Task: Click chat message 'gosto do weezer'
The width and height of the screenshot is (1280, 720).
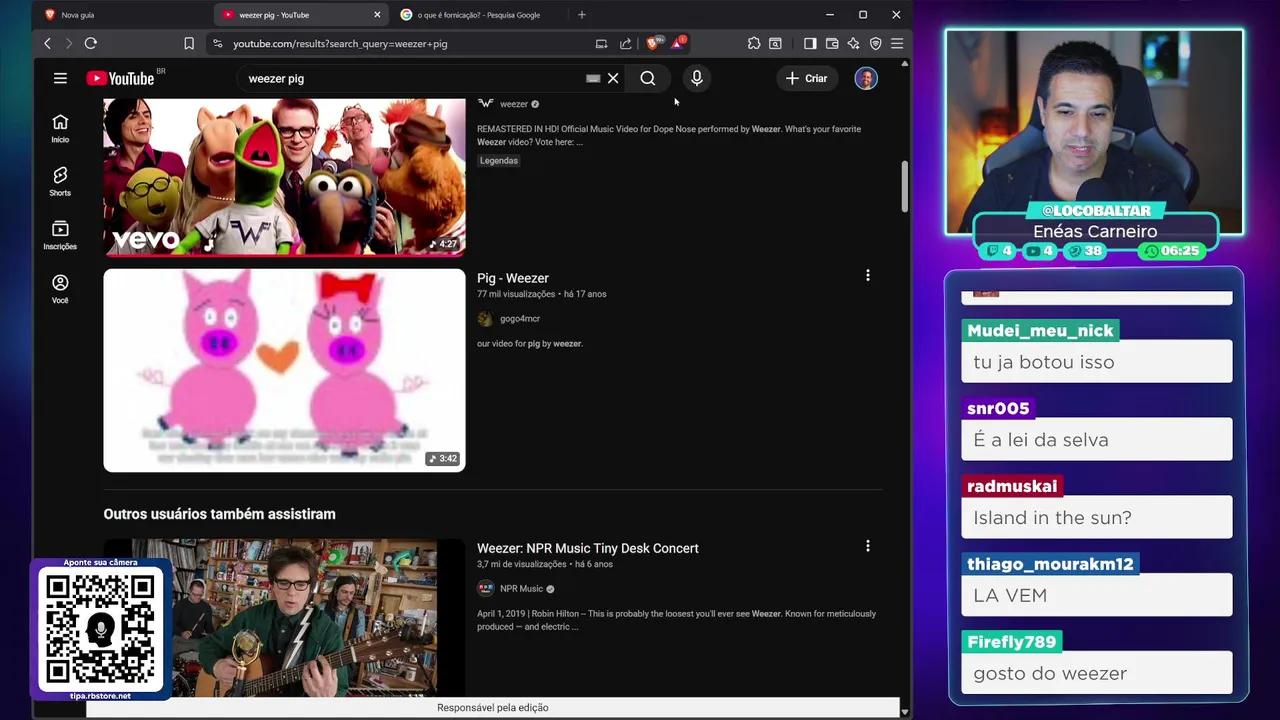Action: (1097, 673)
